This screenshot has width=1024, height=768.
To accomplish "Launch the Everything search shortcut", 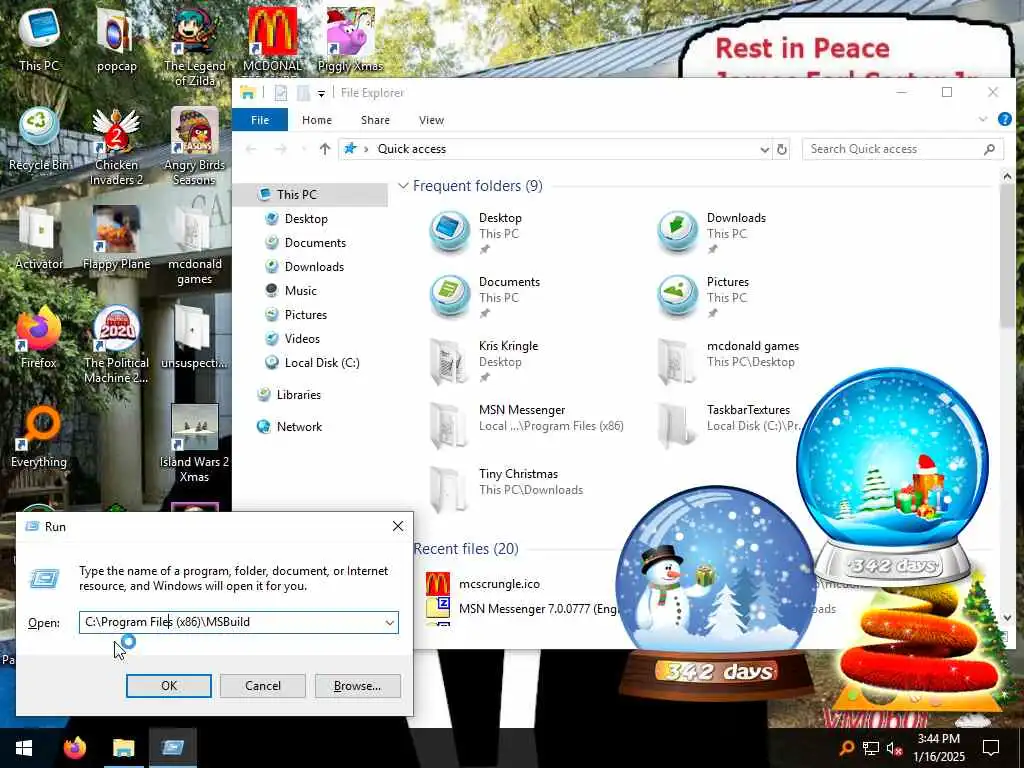I will [x=39, y=436].
